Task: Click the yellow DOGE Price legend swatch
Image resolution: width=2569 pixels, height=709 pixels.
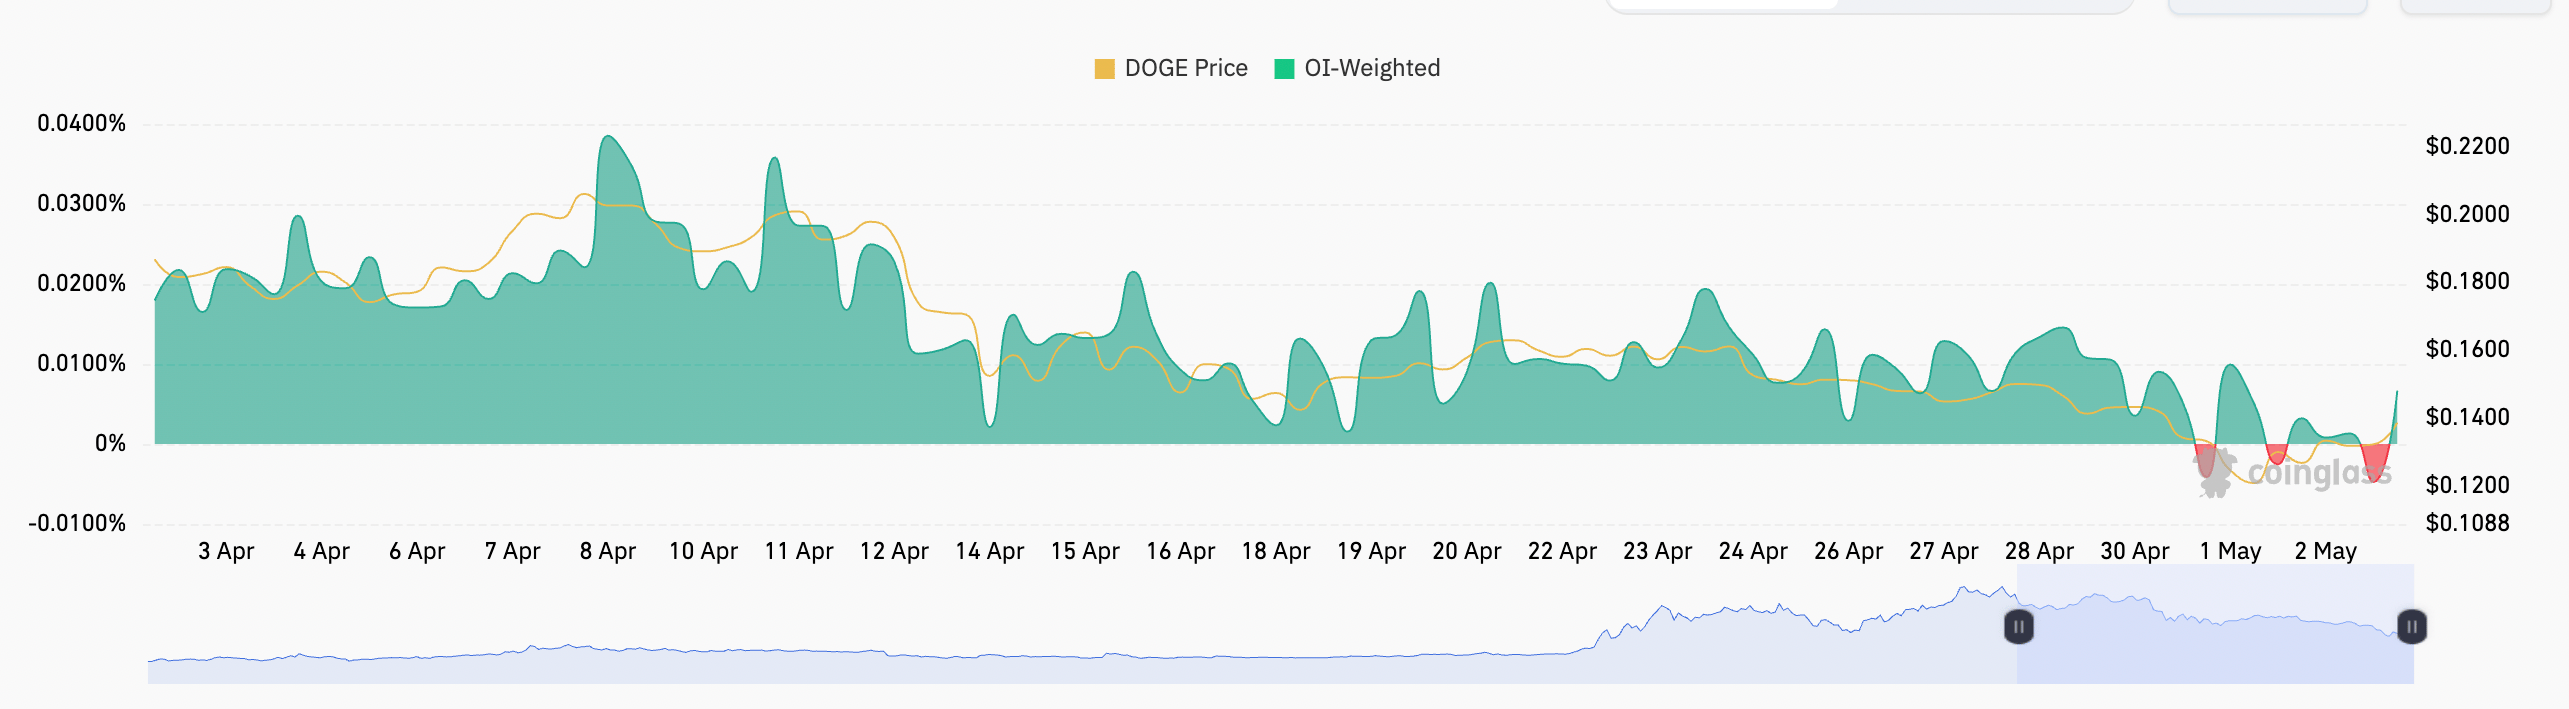Action: click(x=1104, y=69)
